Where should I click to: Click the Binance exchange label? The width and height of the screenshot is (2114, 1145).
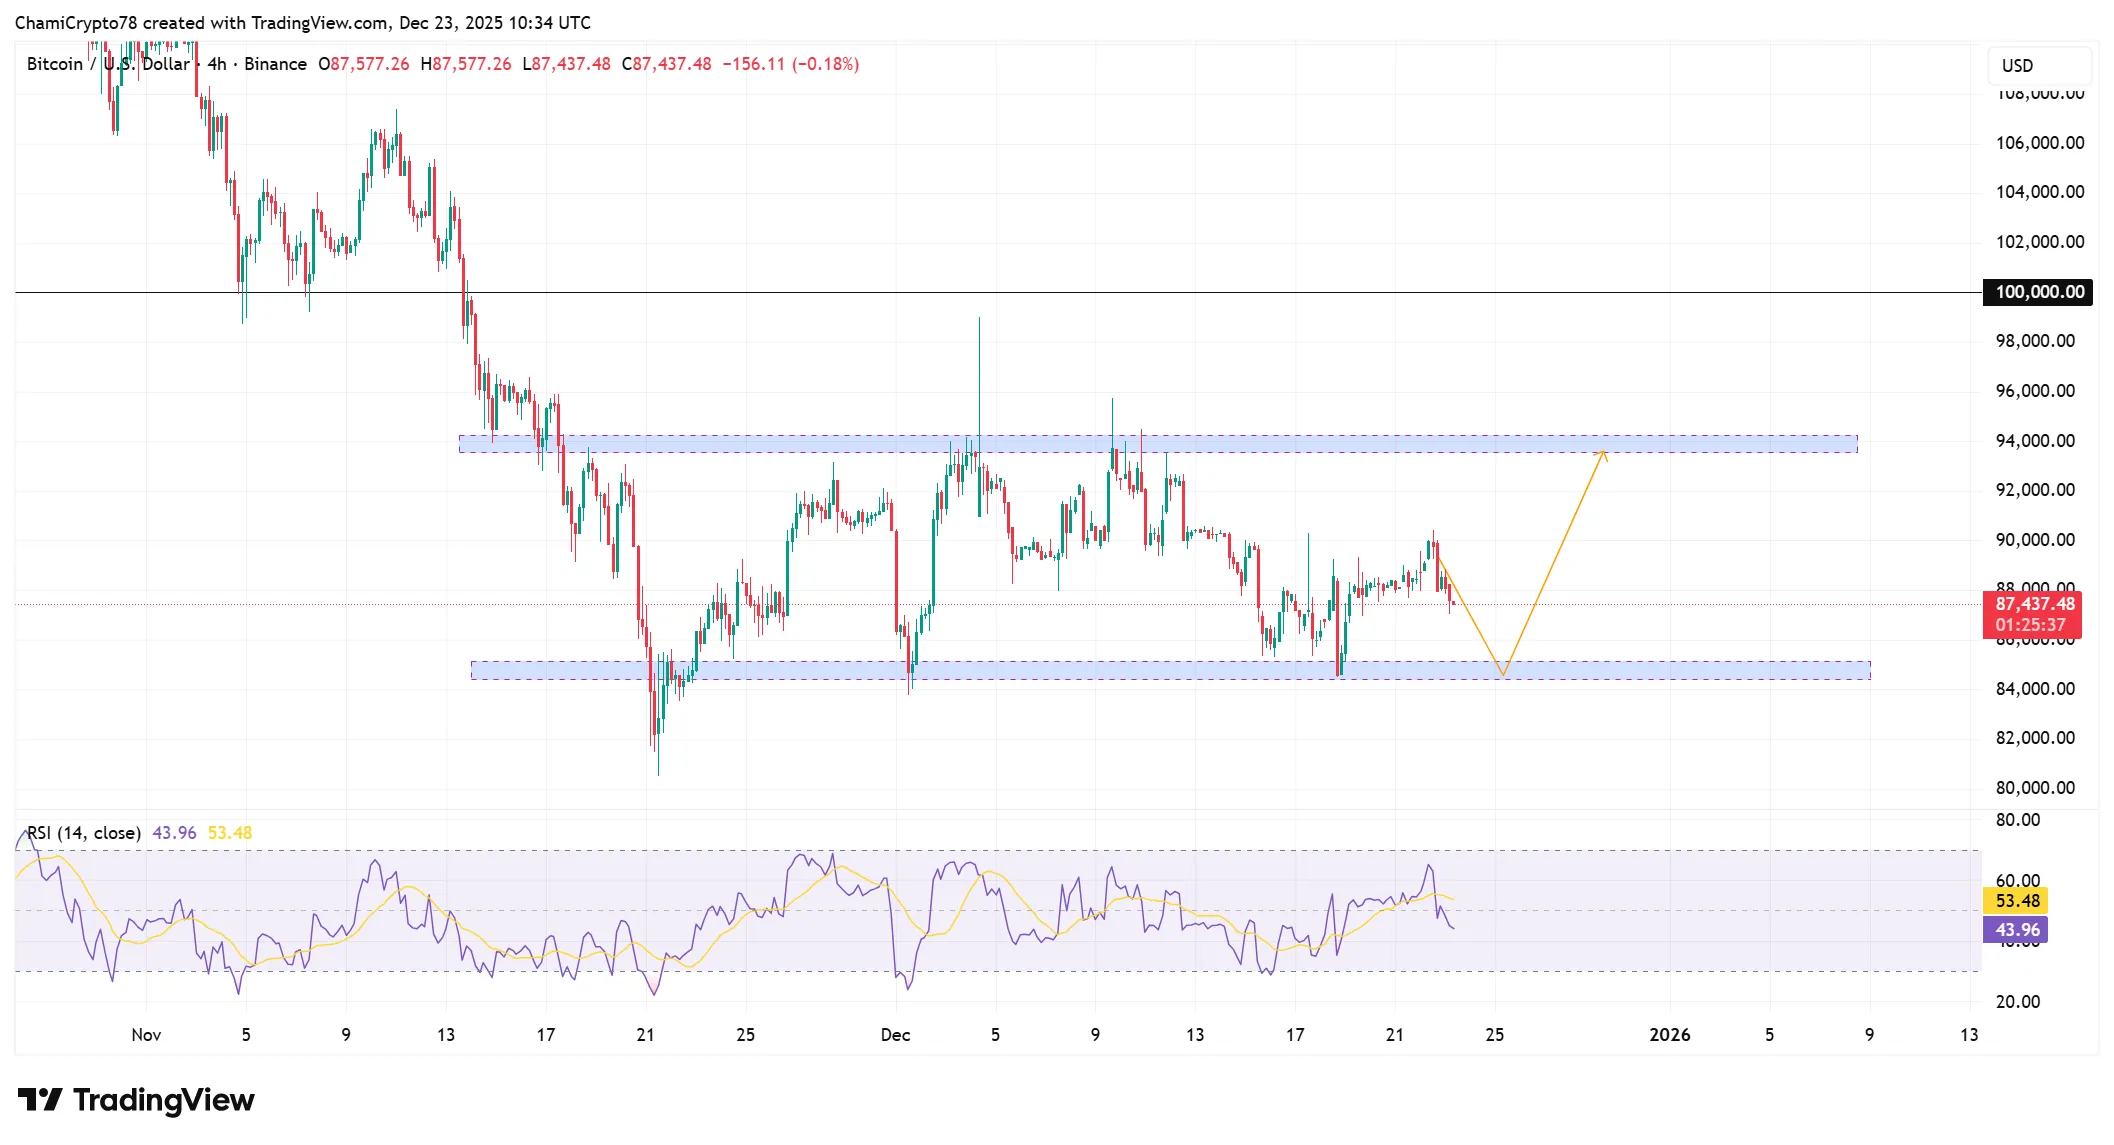pyautogui.click(x=275, y=64)
